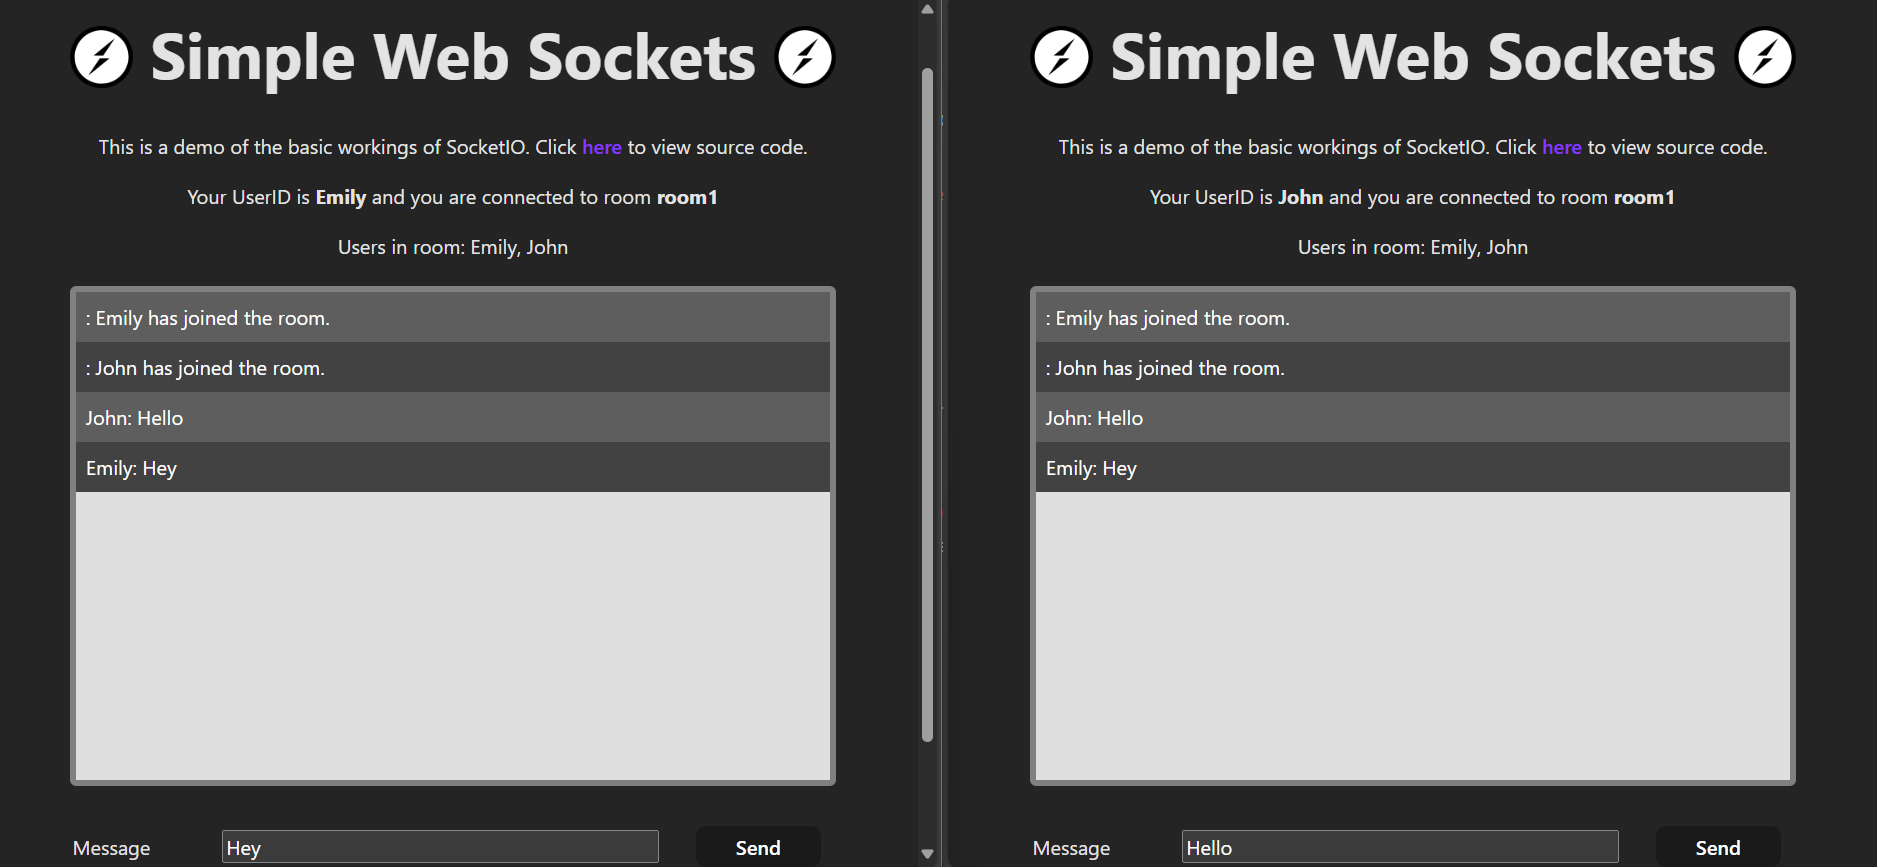Select 'Emily has joined the room' in John's chat
Screen dimensions: 1877x867
(1413, 317)
